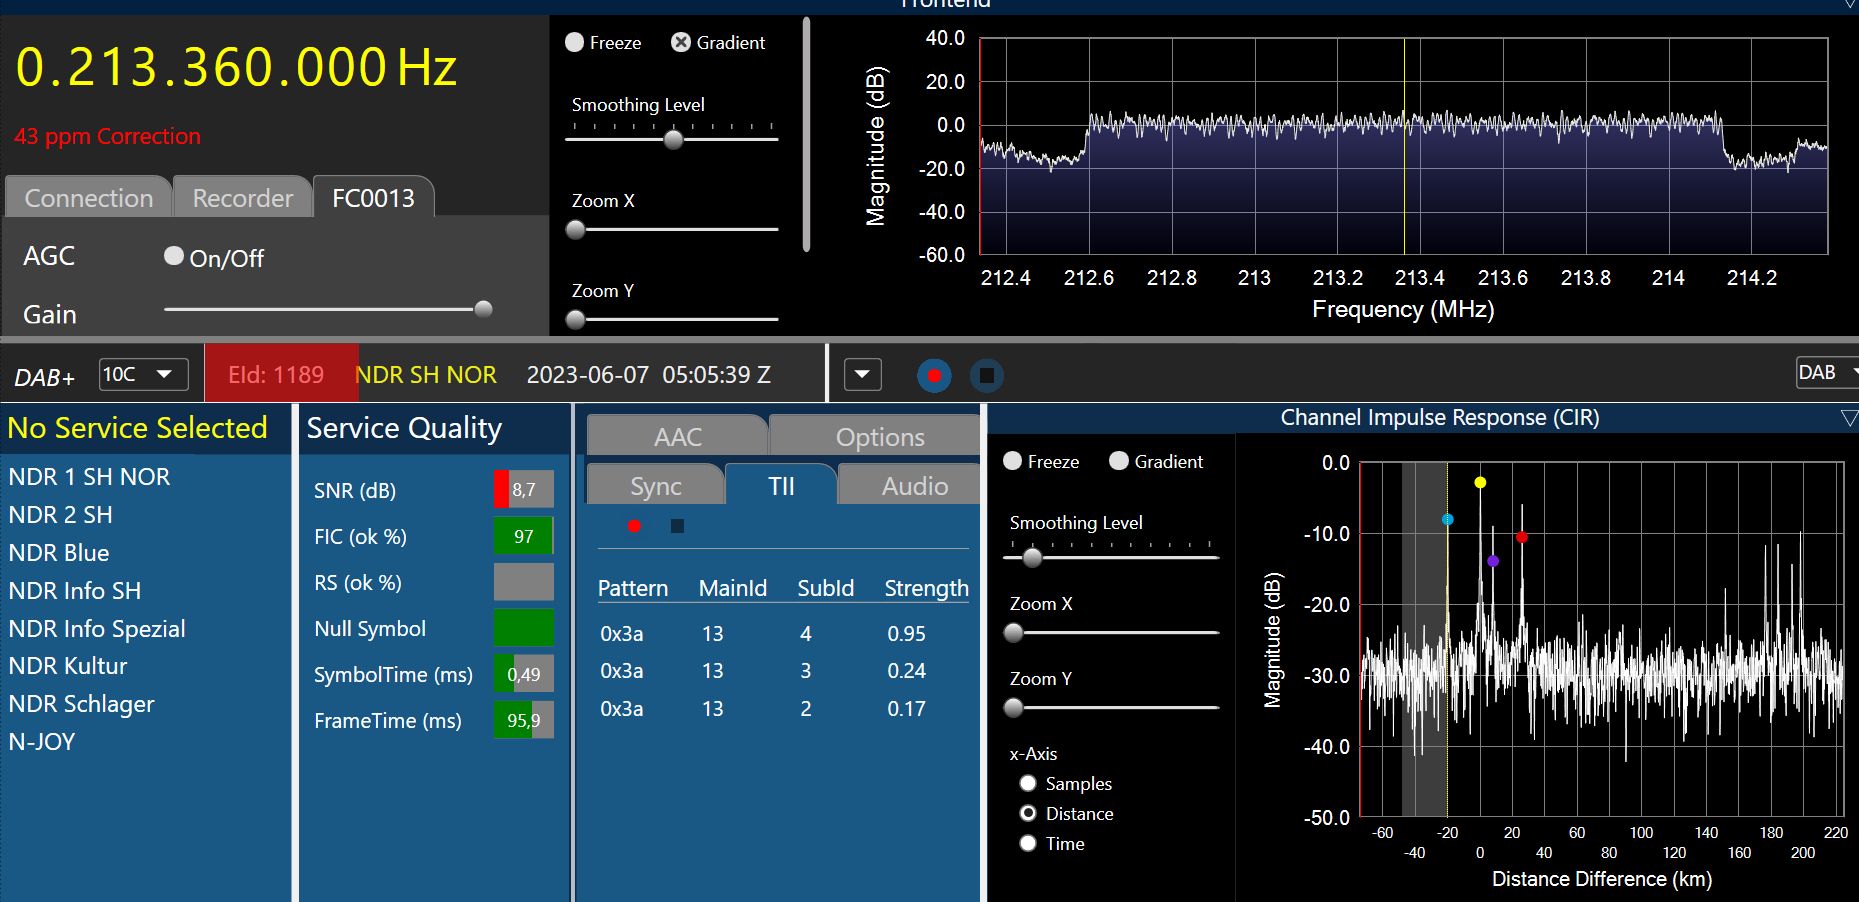Click the cyan peak marker in CIR plot

pyautogui.click(x=1448, y=520)
